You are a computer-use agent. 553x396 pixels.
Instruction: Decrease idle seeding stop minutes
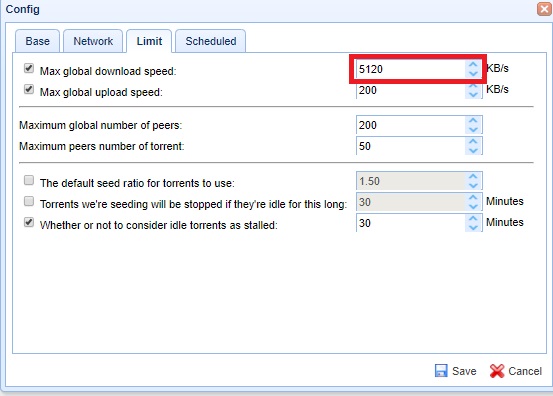coord(473,206)
